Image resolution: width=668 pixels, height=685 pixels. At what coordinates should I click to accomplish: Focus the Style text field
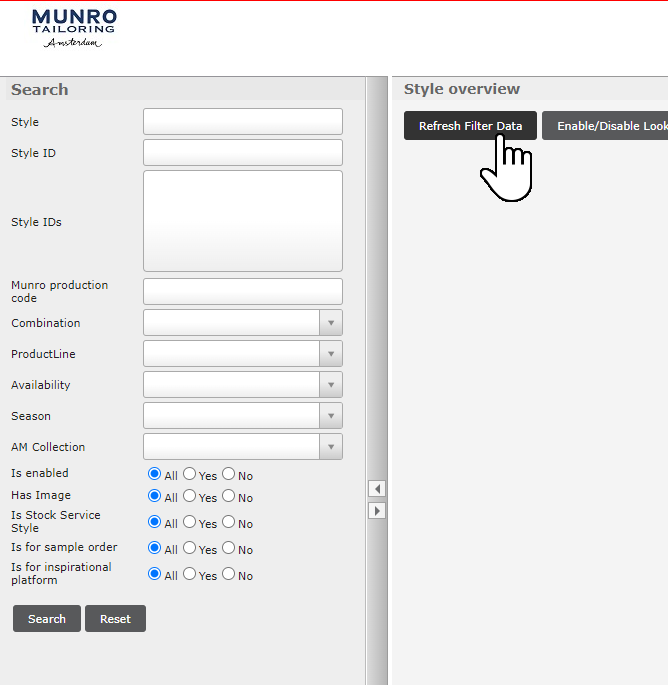point(243,122)
